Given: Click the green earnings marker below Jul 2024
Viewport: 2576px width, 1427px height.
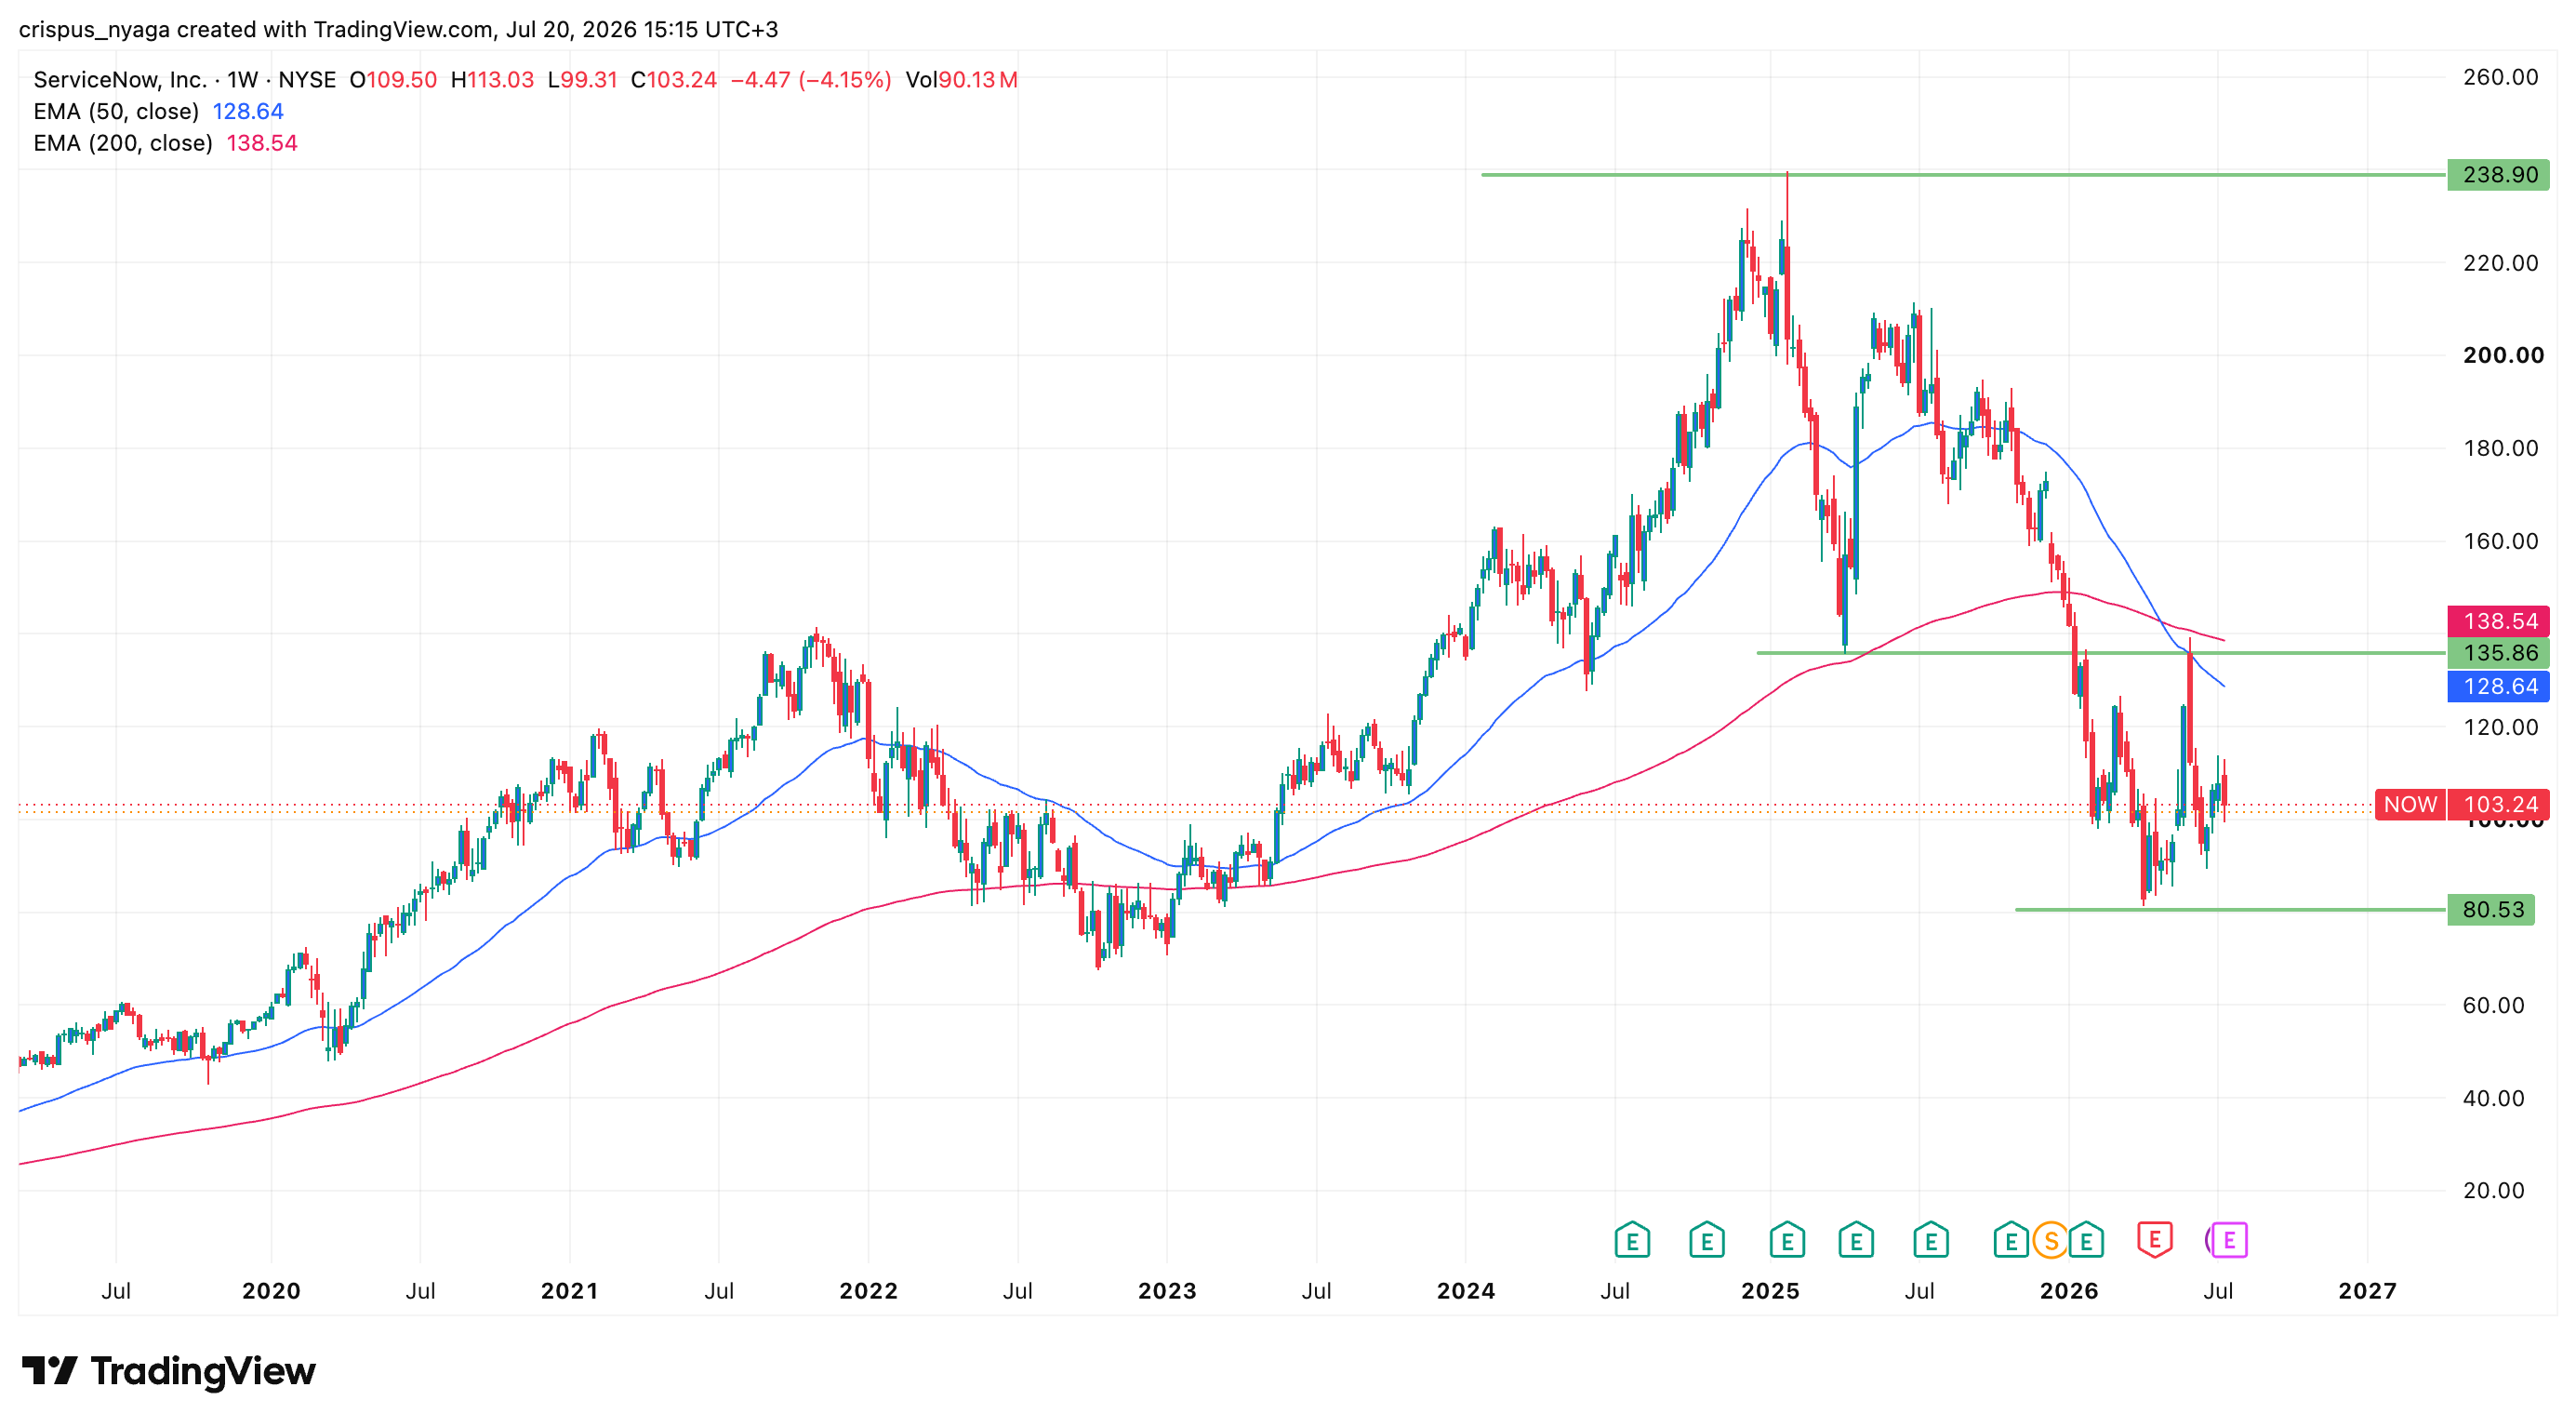Looking at the screenshot, I should click(1632, 1241).
